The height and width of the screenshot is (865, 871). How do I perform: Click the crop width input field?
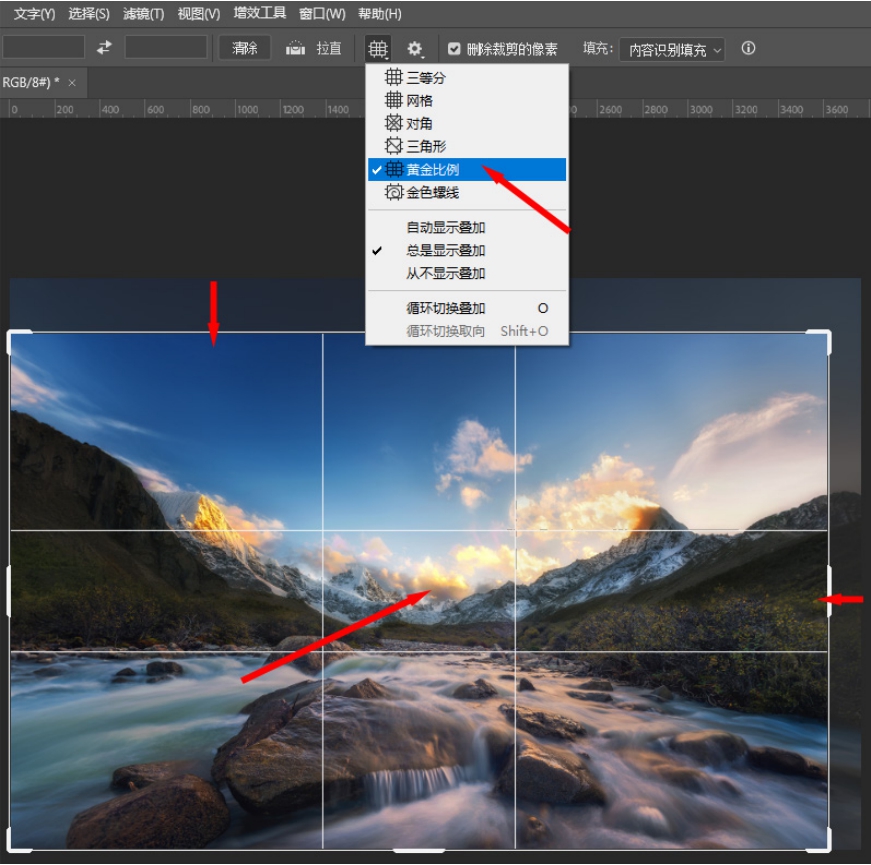pyautogui.click(x=43, y=47)
